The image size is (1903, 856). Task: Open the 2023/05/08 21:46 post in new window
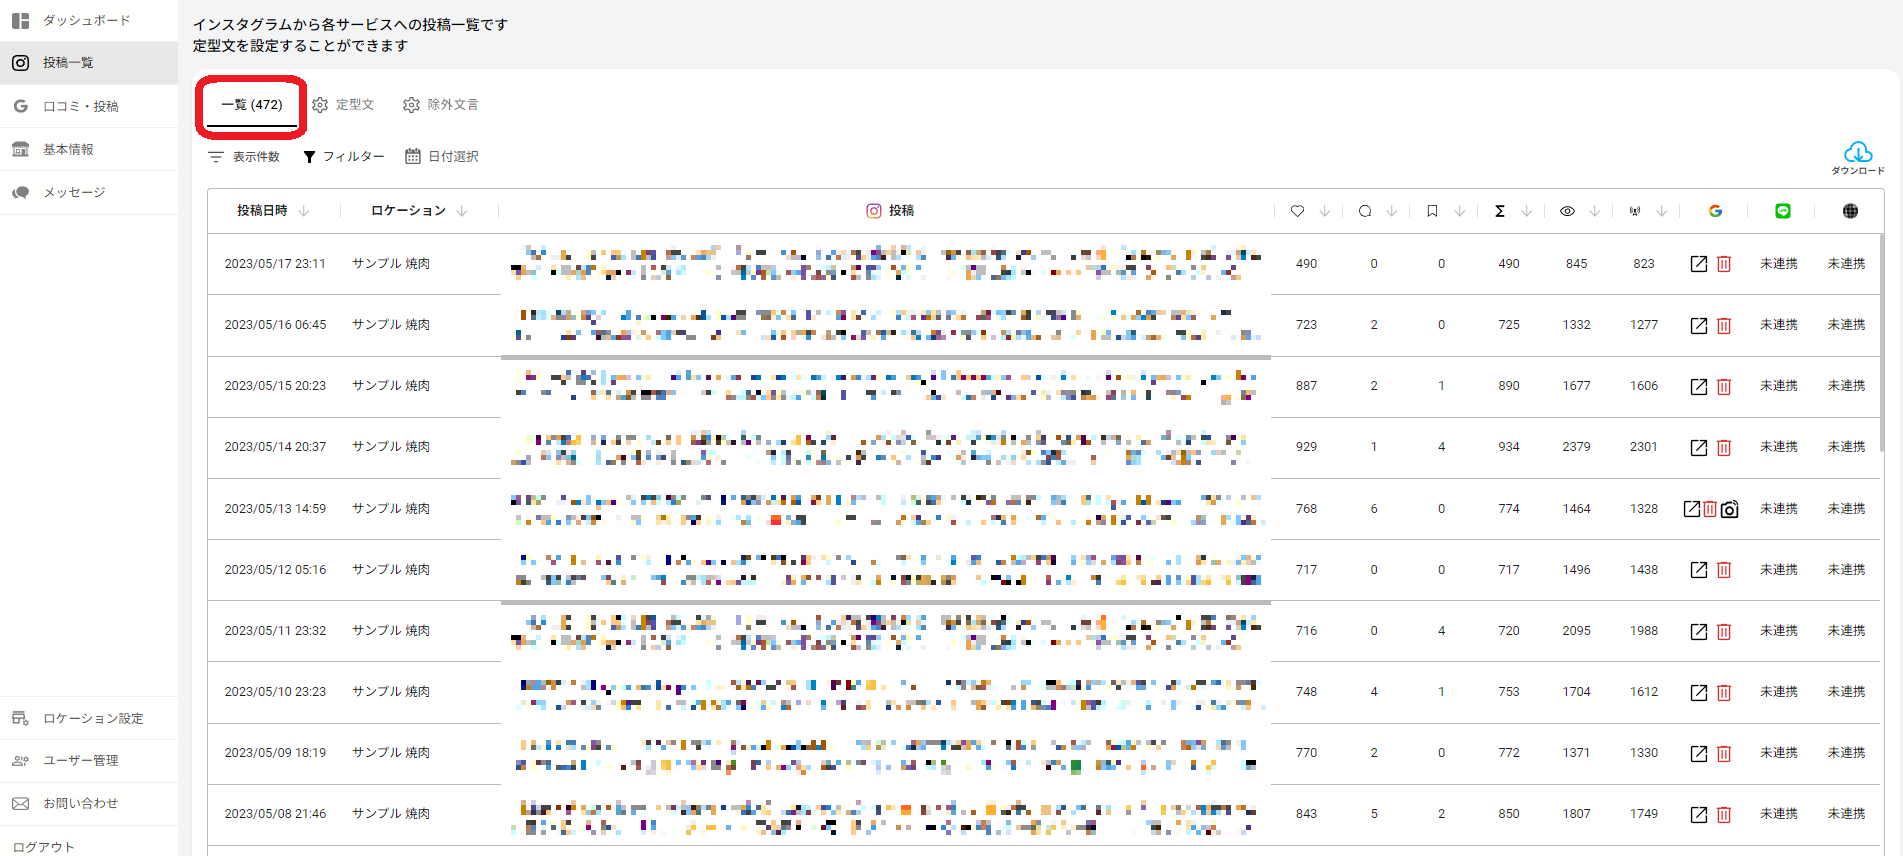[x=1698, y=815]
